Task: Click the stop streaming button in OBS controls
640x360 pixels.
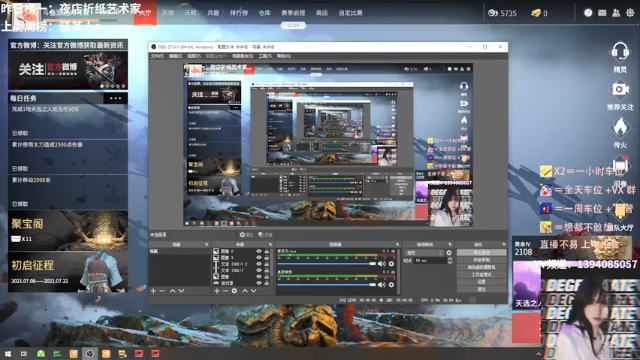Action: 482,253
